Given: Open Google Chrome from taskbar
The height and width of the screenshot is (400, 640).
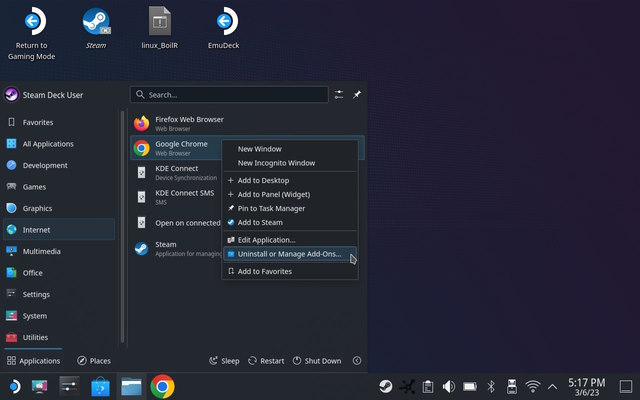Looking at the screenshot, I should pos(162,386).
